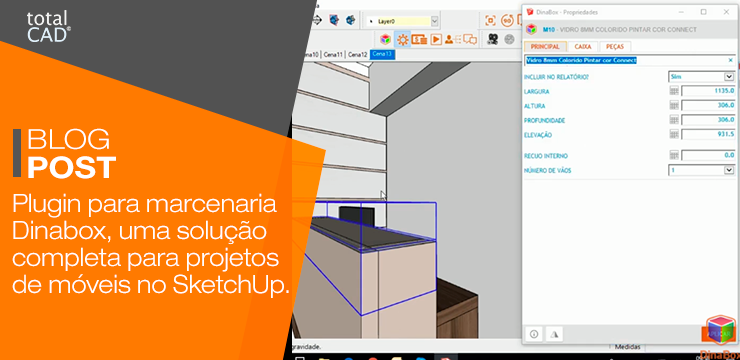The height and width of the screenshot is (360, 740).
Task: Click the ELEVAÇÃO value field
Action: (x=708, y=134)
